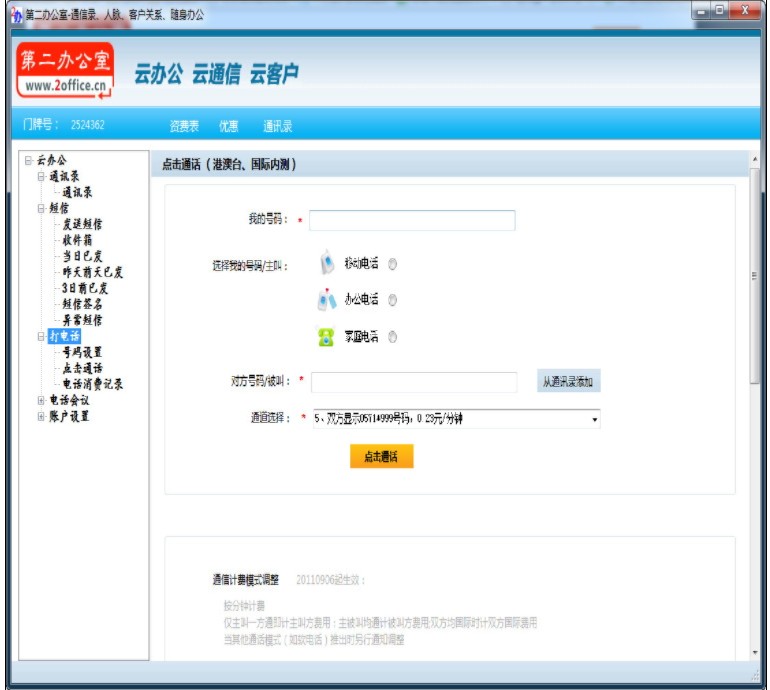The image size is (770, 690).
Task: Open 短信签名 in the tree
Action: [x=82, y=304]
